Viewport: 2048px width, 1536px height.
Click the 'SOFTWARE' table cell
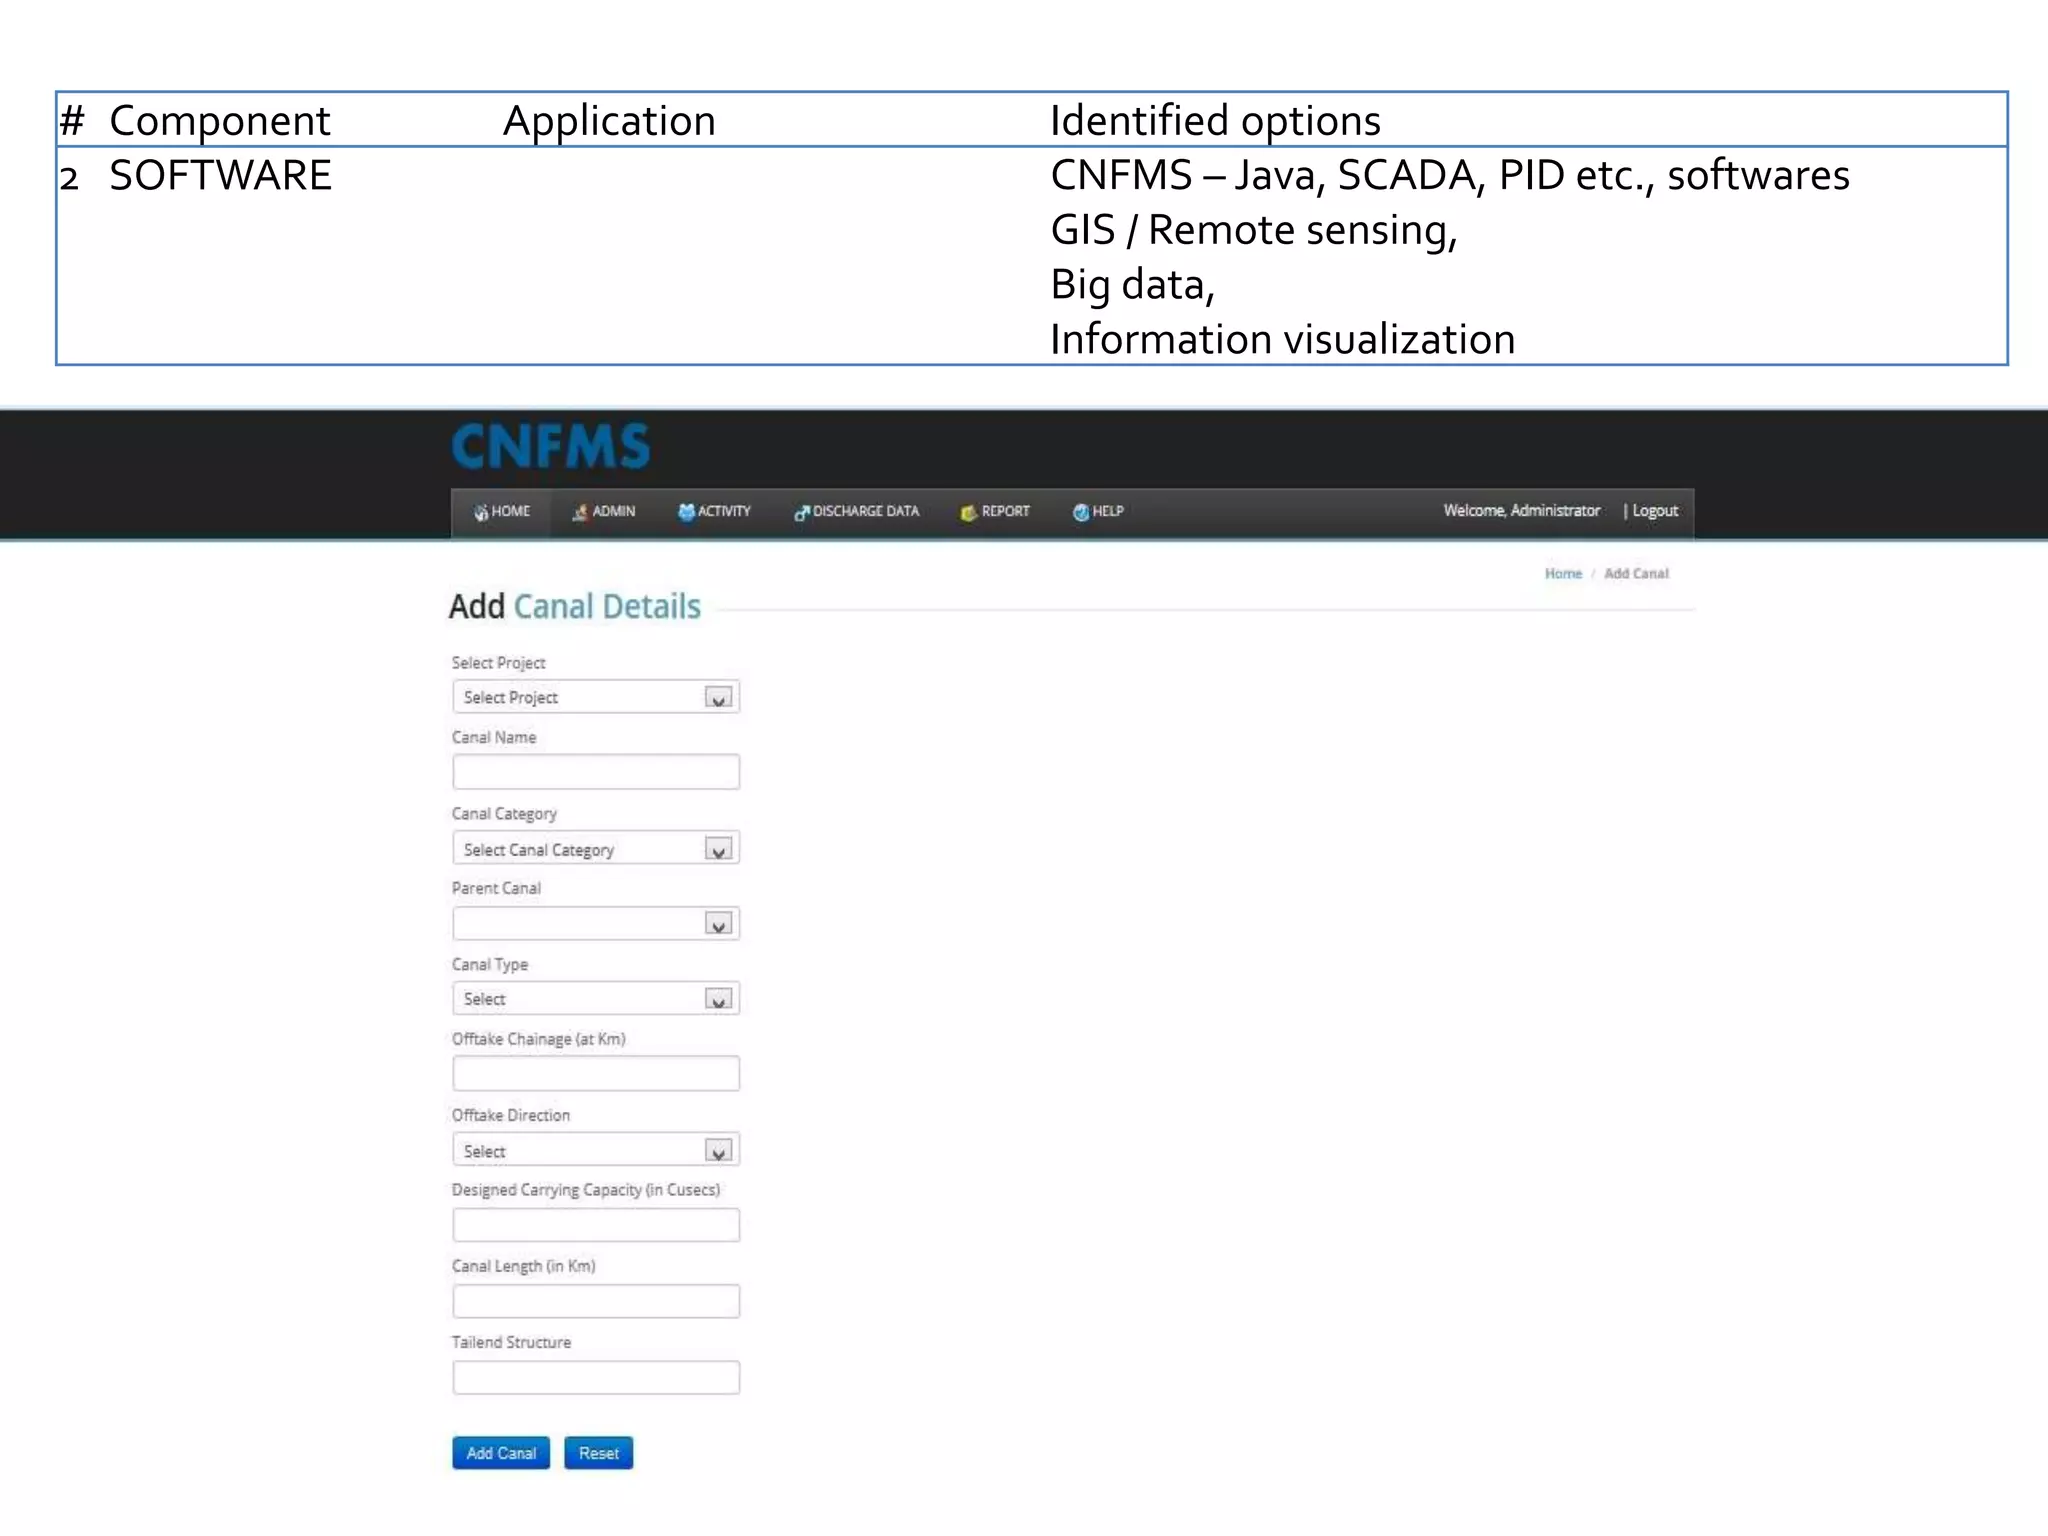[x=220, y=175]
